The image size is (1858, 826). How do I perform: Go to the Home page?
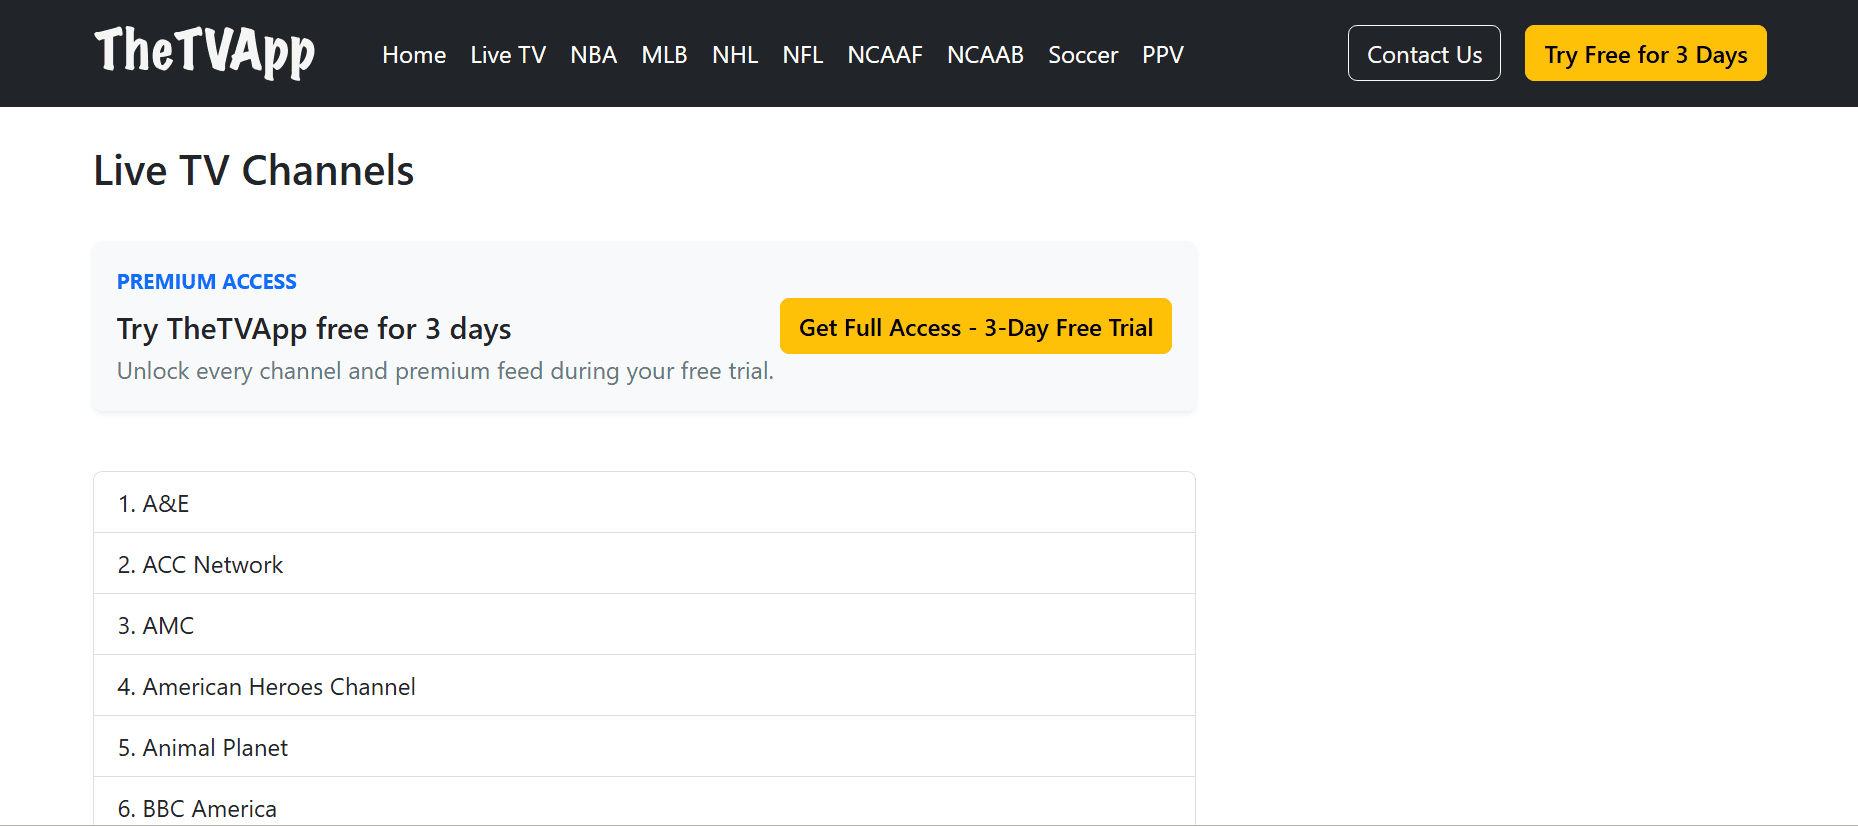tap(413, 55)
